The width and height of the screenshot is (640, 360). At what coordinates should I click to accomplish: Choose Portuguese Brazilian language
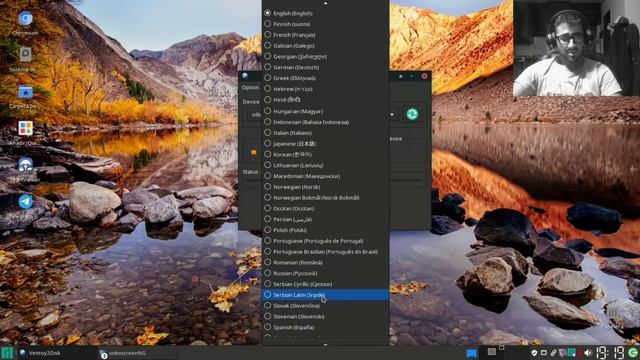tap(325, 252)
